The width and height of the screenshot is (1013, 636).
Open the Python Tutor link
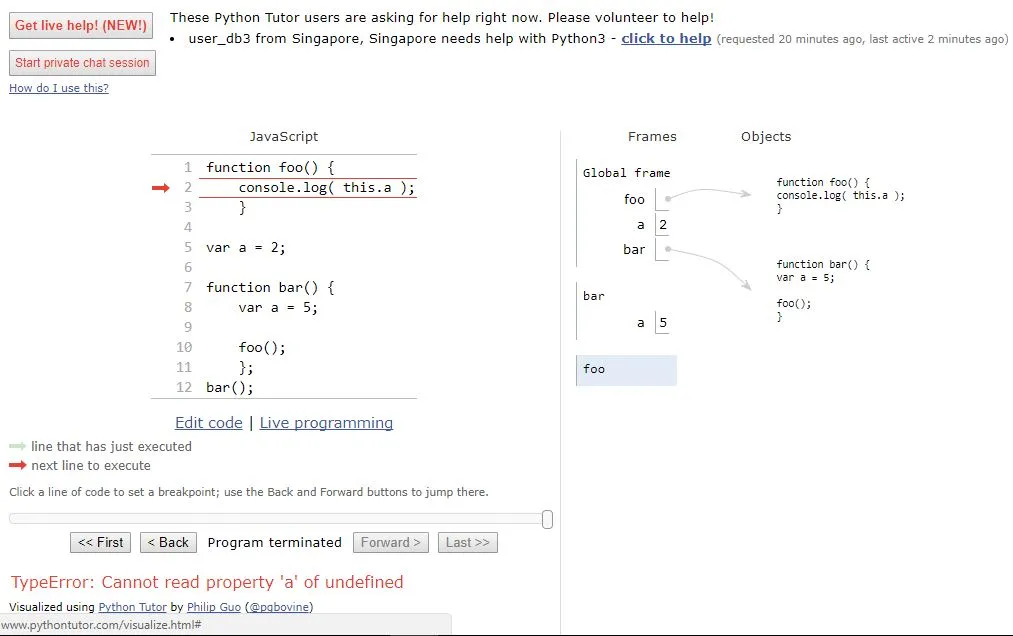click(x=132, y=607)
